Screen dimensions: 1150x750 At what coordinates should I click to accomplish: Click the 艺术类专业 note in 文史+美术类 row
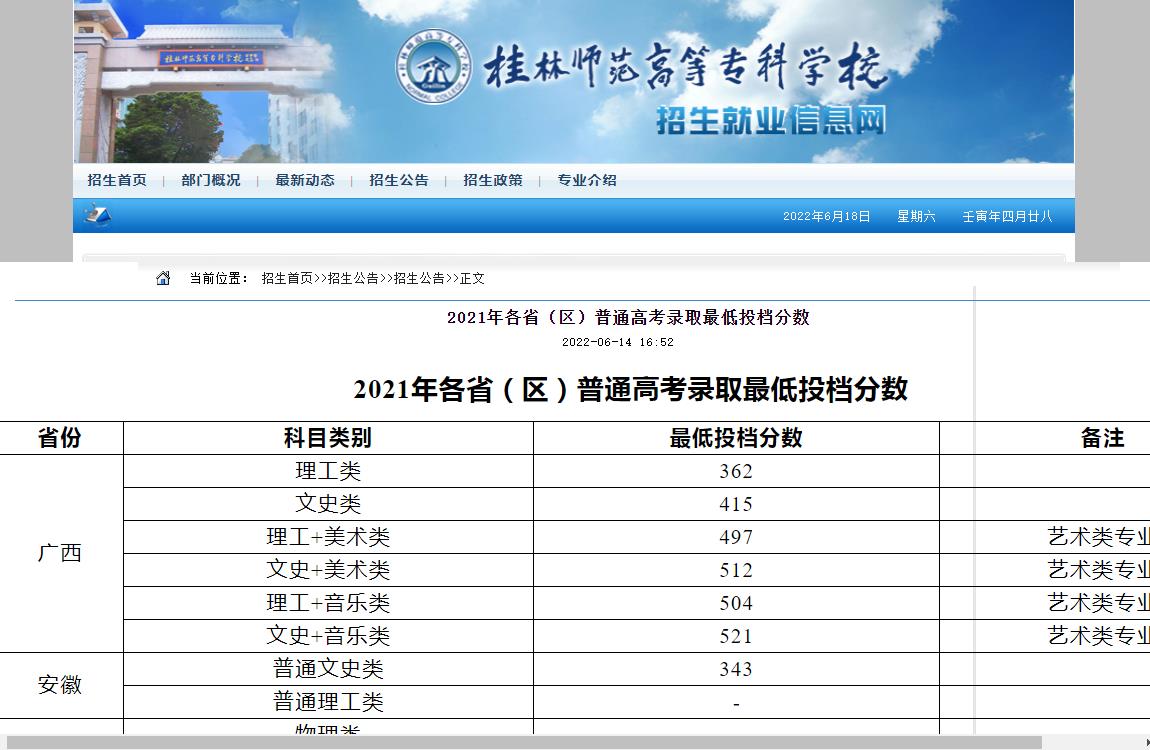[1099, 570]
